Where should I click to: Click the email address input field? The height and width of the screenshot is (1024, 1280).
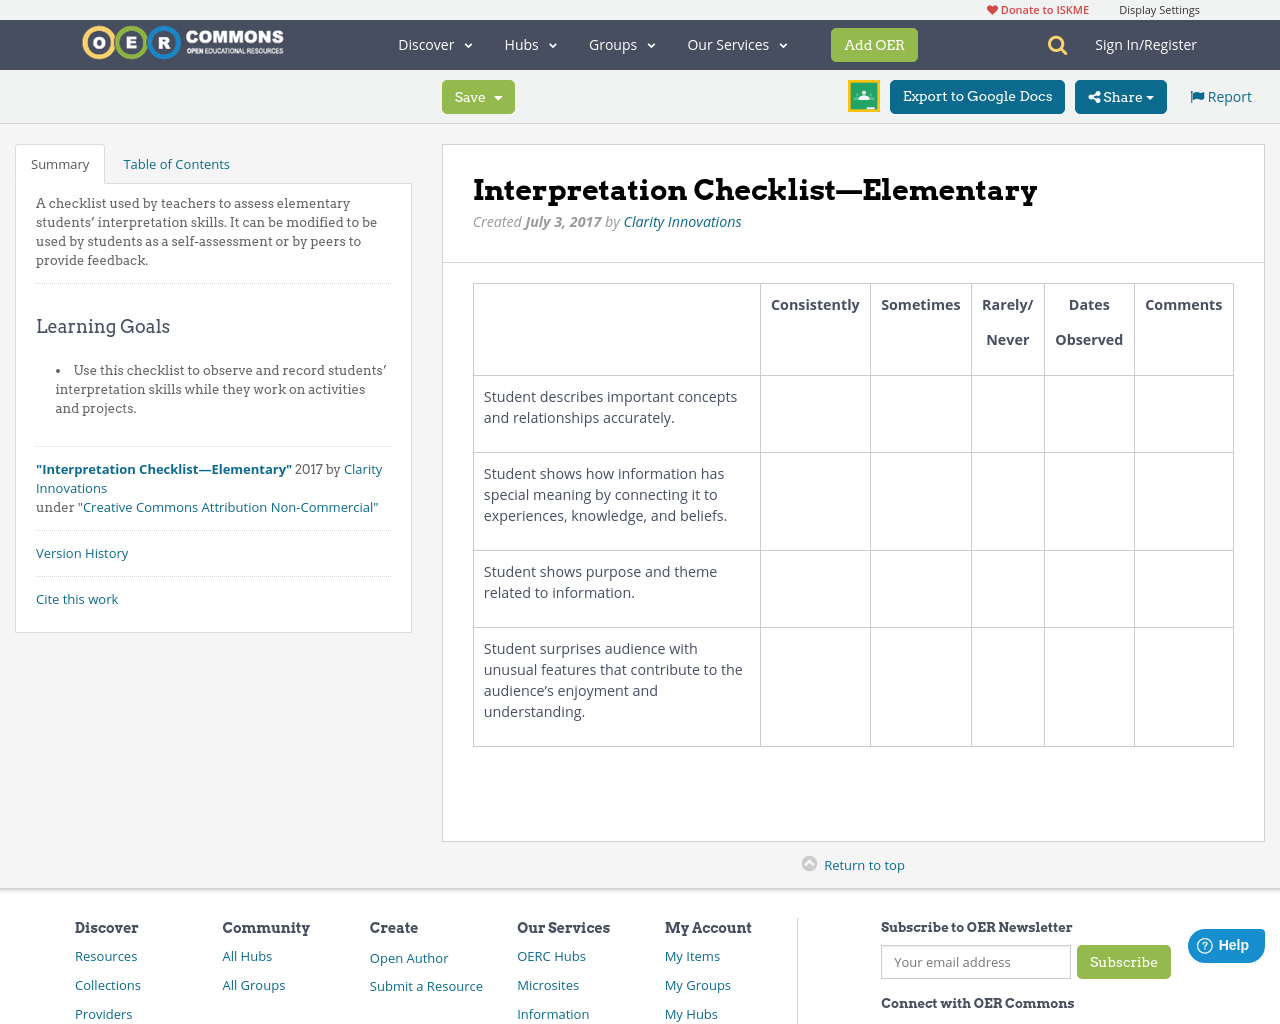click(x=975, y=962)
